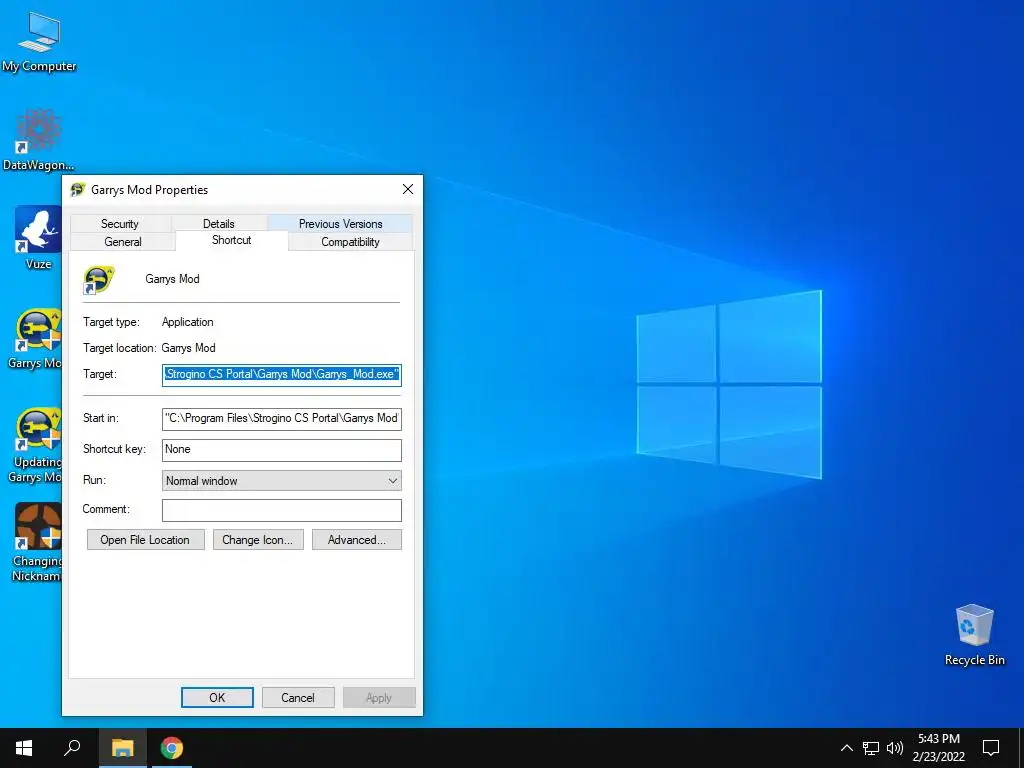
Task: Open Google Chrome from the taskbar
Action: [x=172, y=748]
